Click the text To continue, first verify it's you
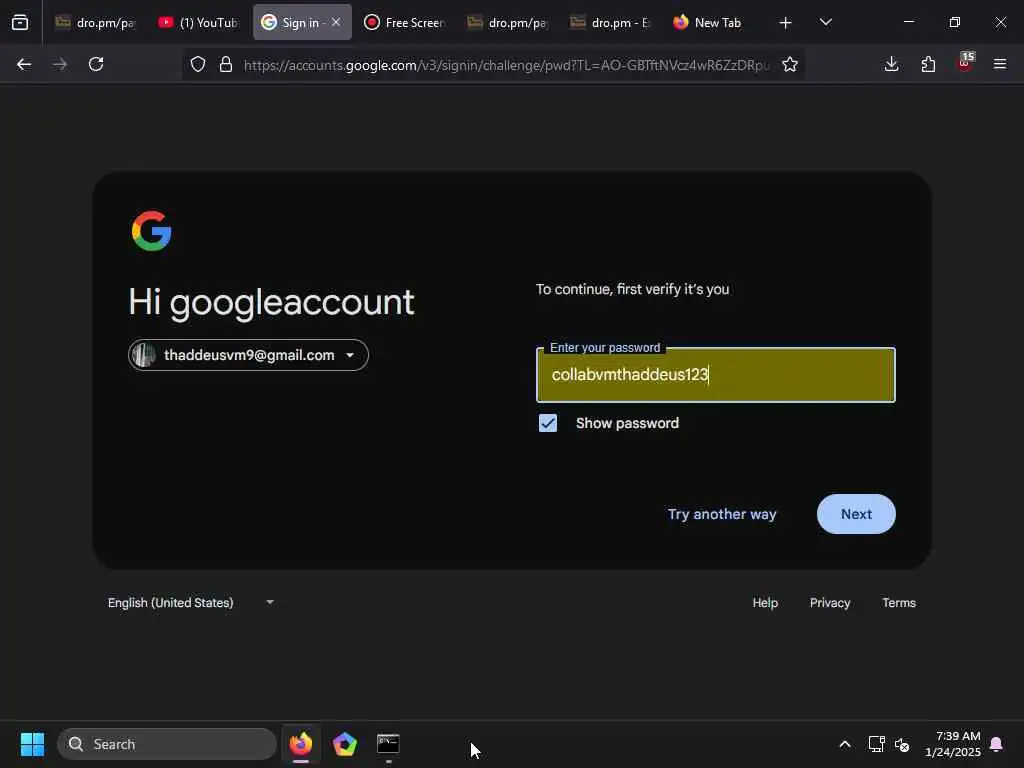Image resolution: width=1024 pixels, height=768 pixels. point(632,289)
